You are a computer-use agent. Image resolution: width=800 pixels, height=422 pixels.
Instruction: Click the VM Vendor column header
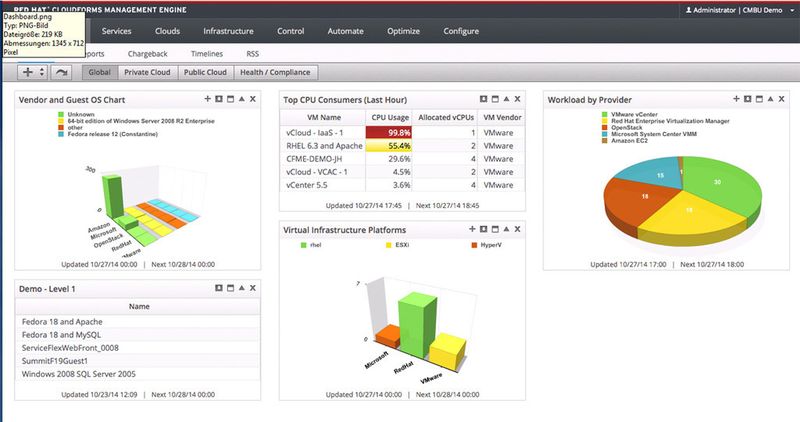pyautogui.click(x=502, y=117)
